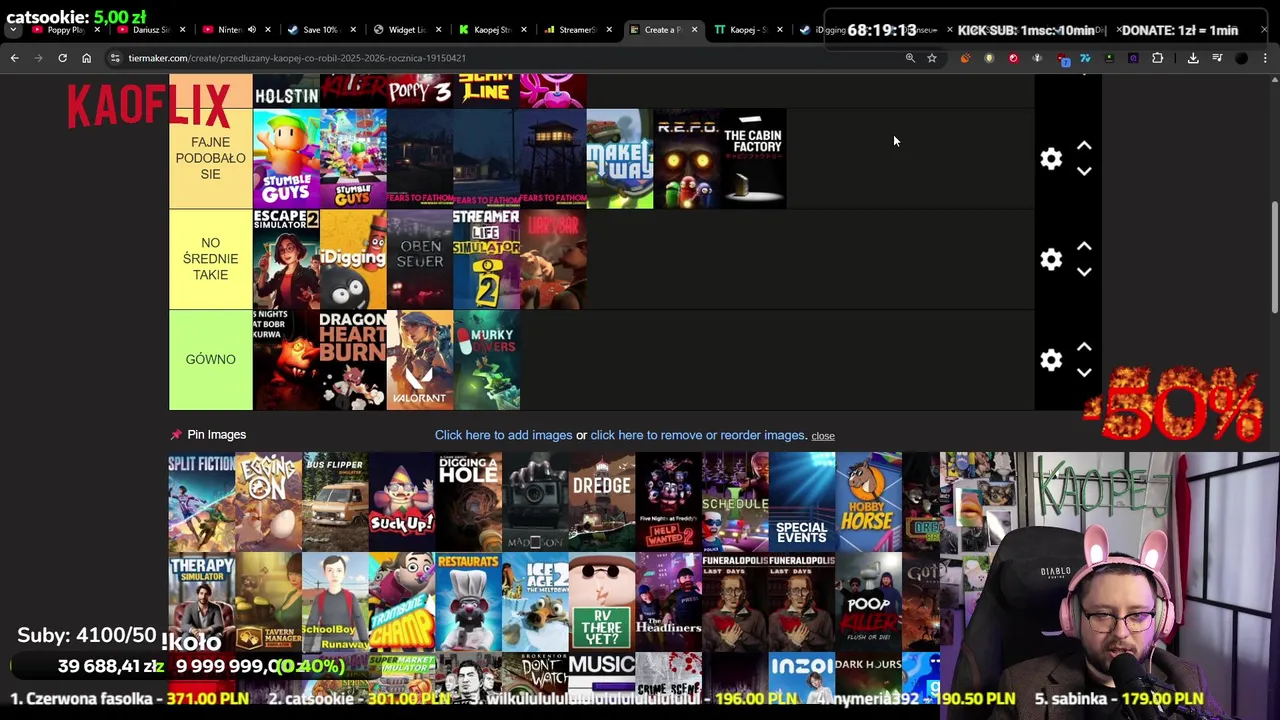The image size is (1280, 720).
Task: Open browser extensions puzzle icon
Action: pyautogui.click(x=1157, y=58)
